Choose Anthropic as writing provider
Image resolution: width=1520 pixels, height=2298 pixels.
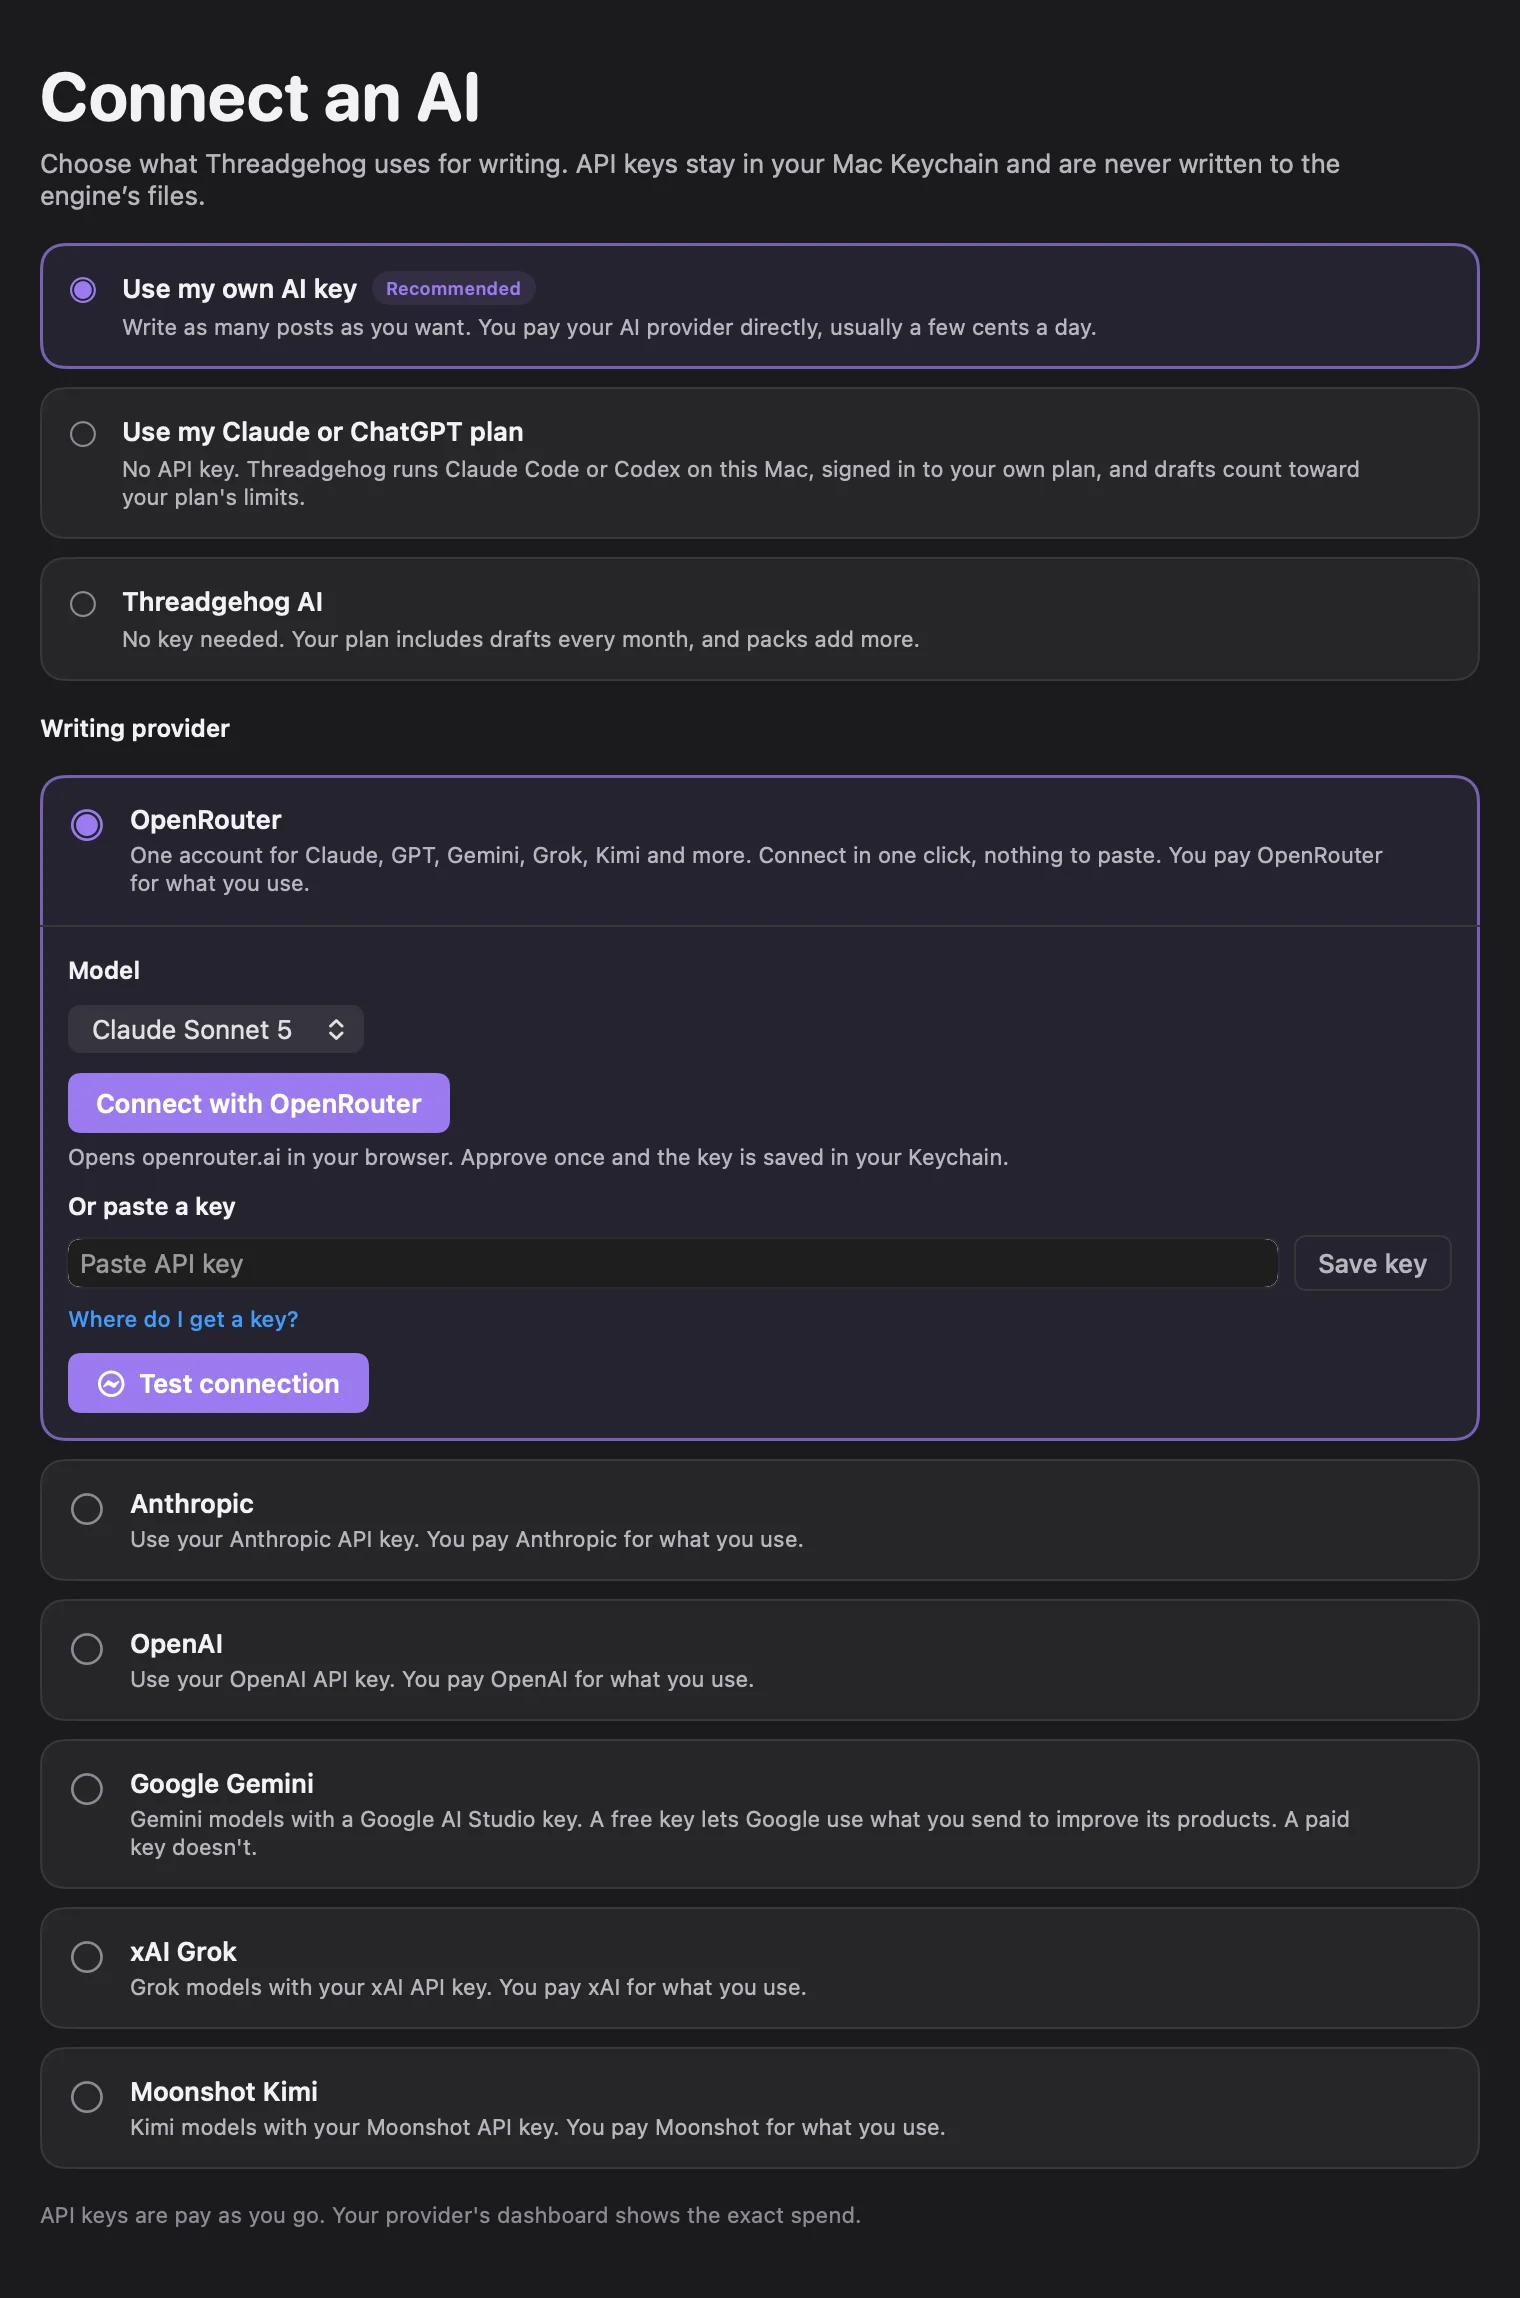(x=87, y=1508)
